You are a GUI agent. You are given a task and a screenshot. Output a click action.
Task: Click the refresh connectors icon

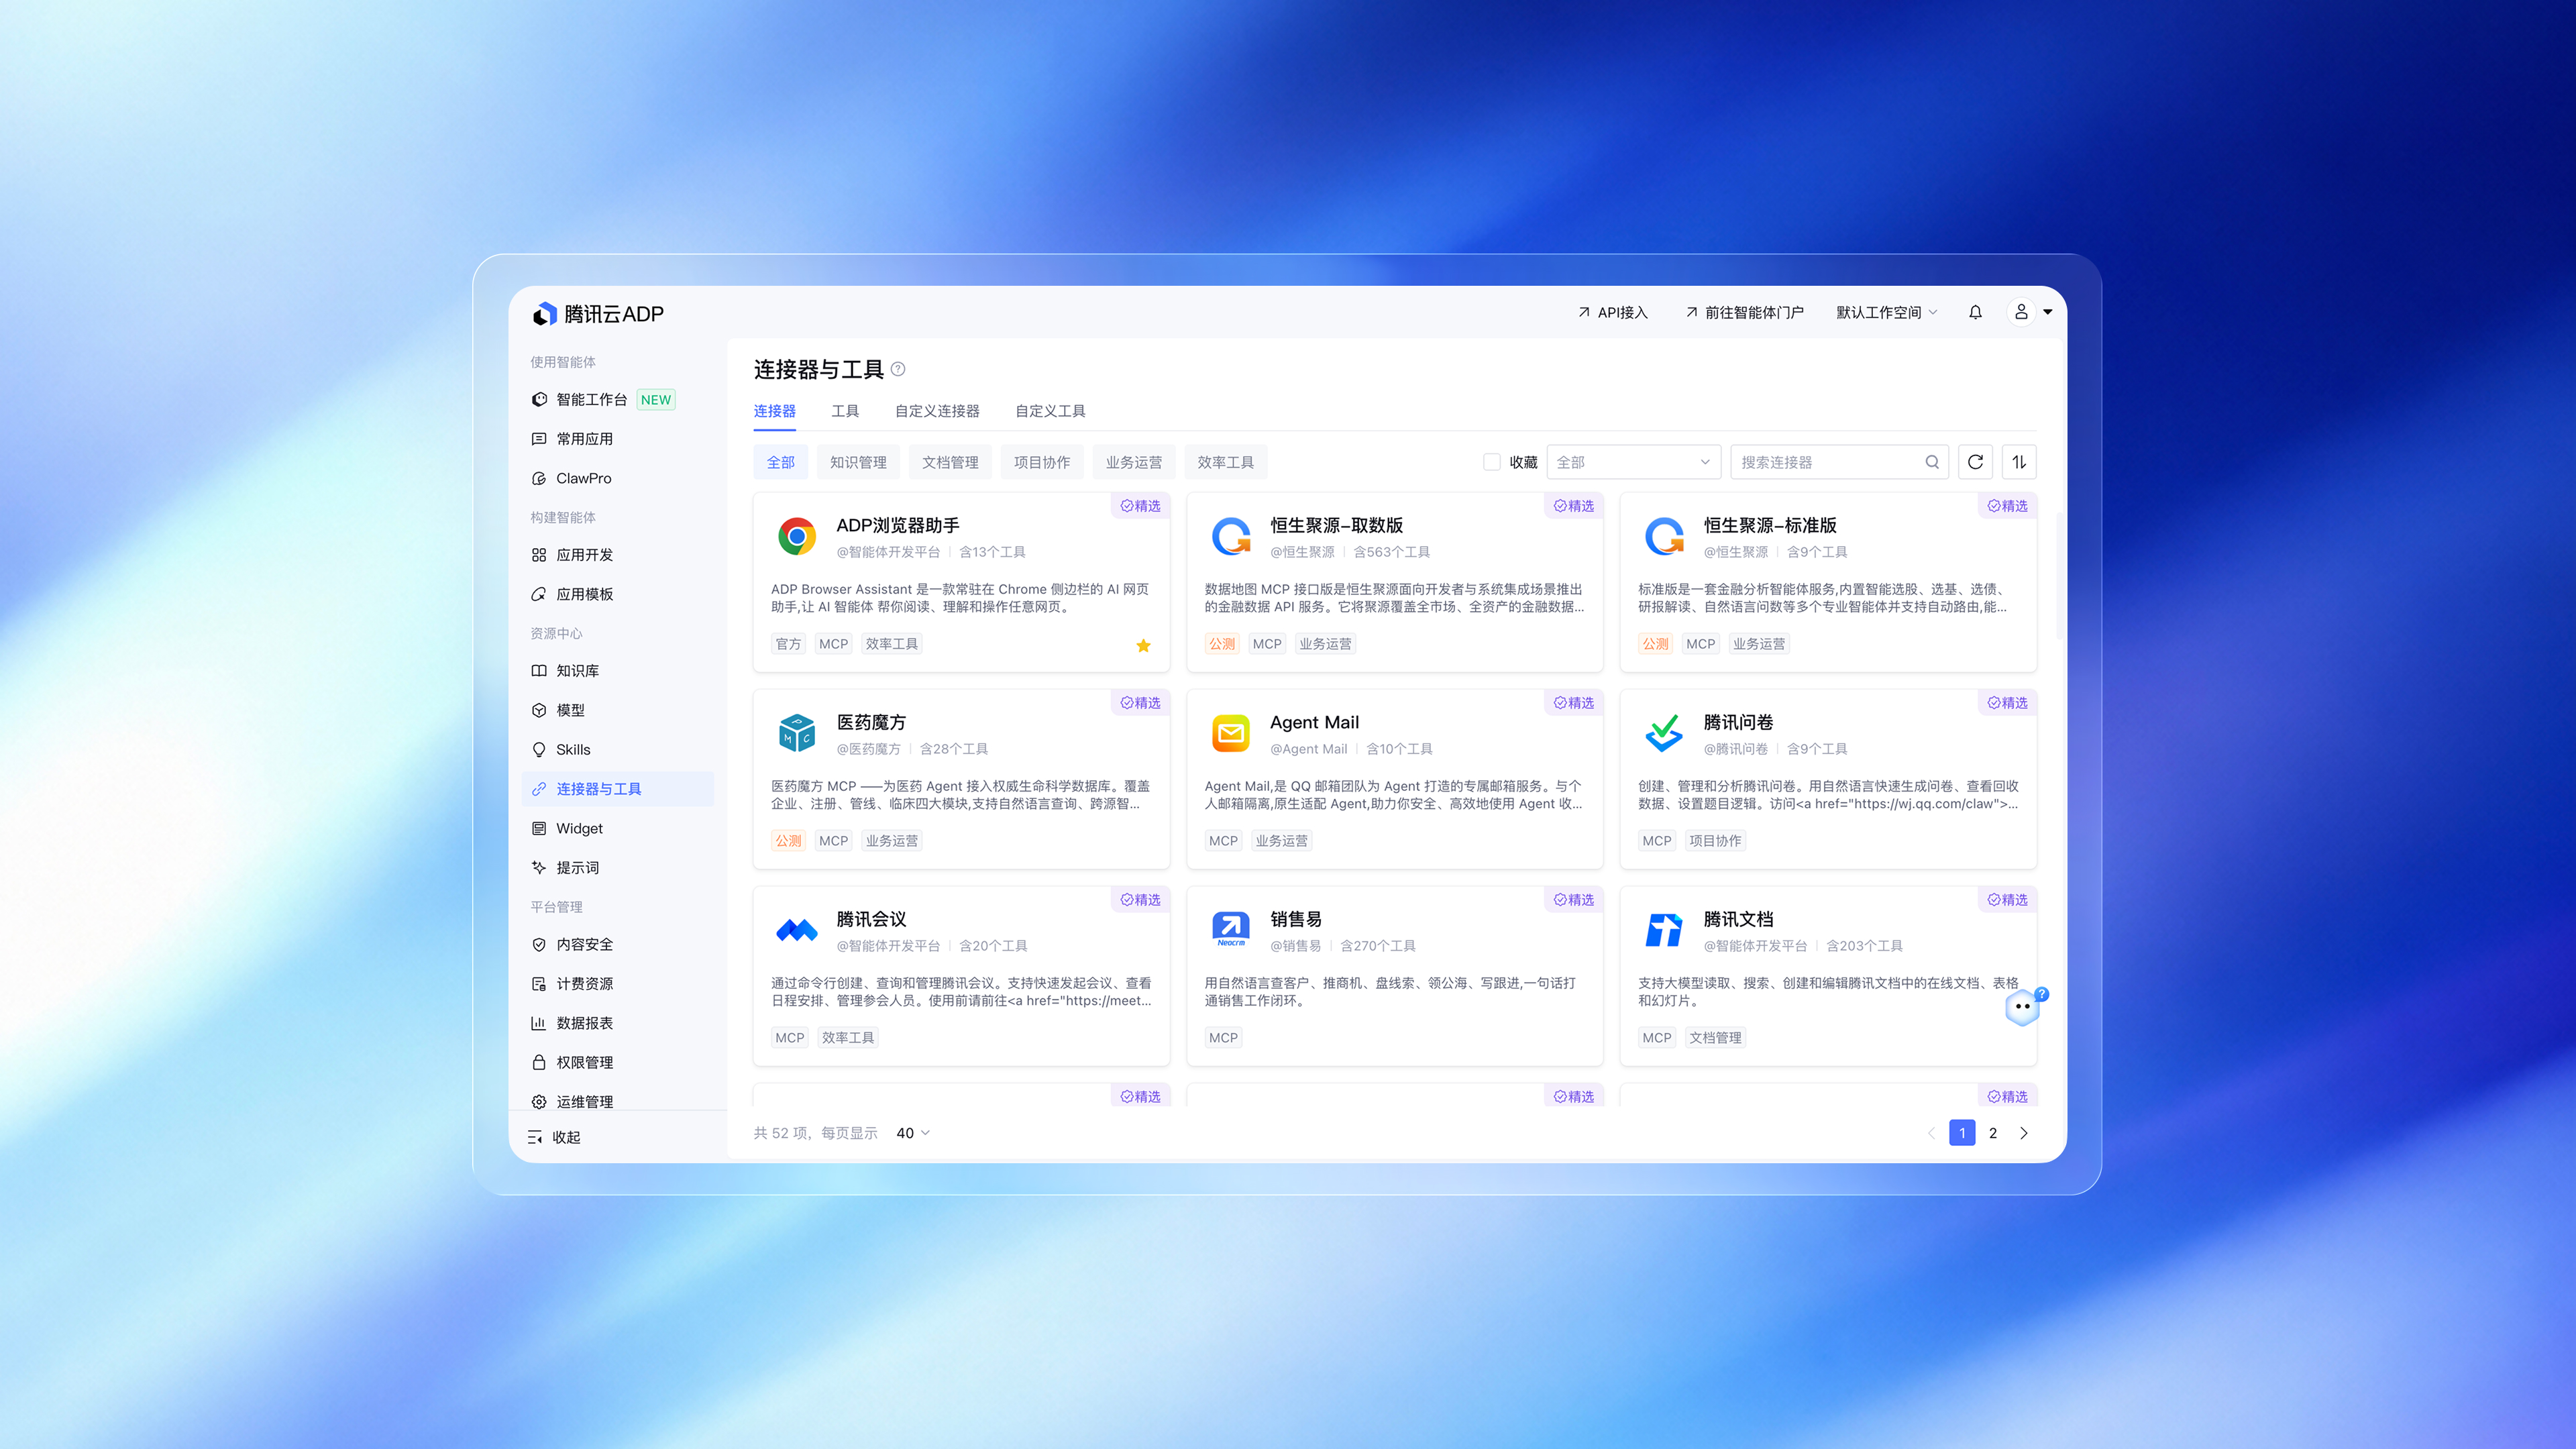[x=1975, y=462]
